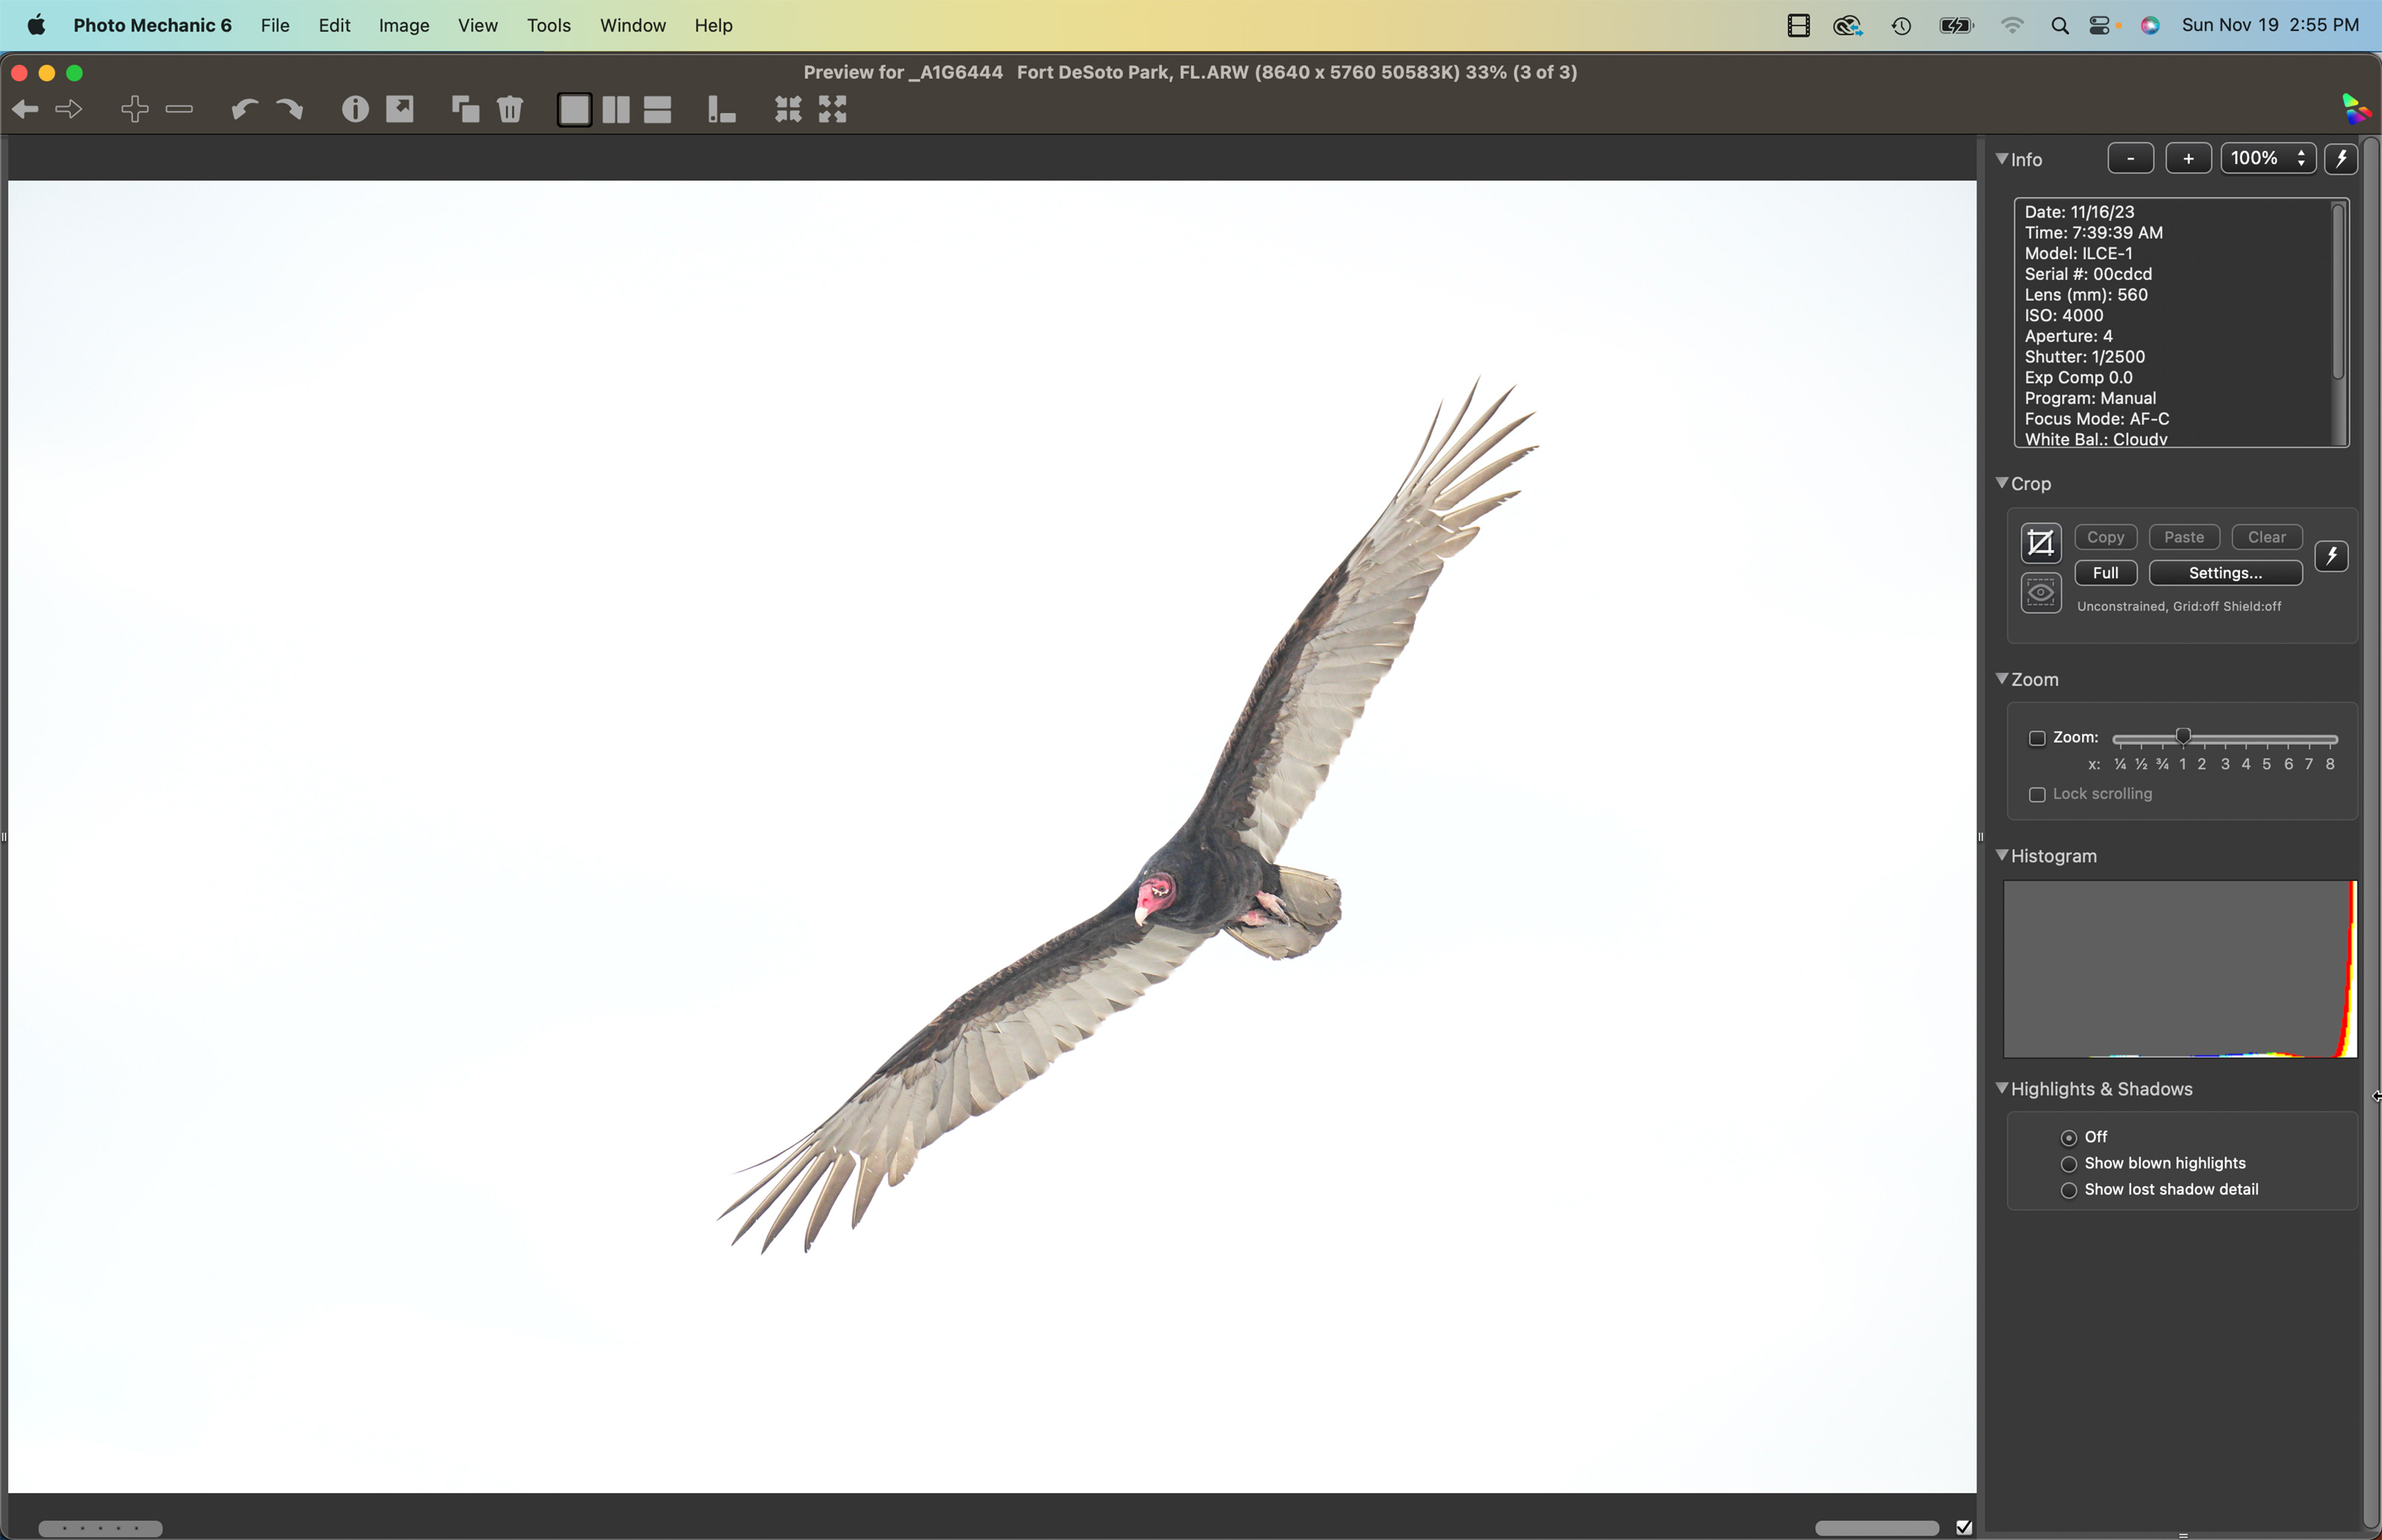Click the Camera Bits colorful logo icon
The width and height of the screenshot is (2382, 1540).
point(2355,109)
